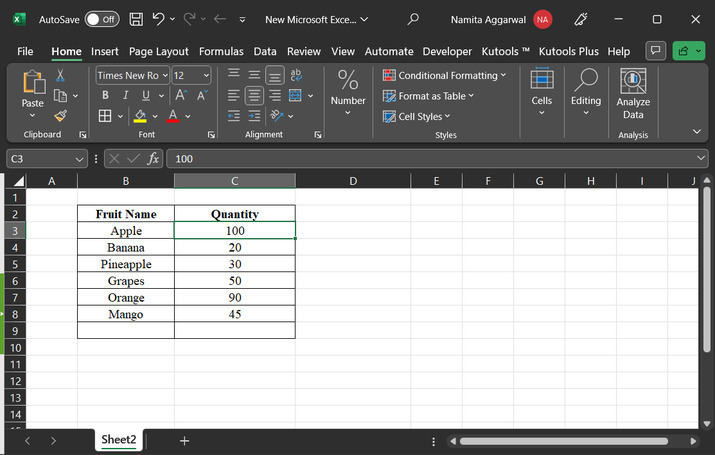This screenshot has width=715, height=455.
Task: Switch to the Page Layout tab
Action: [x=158, y=51]
